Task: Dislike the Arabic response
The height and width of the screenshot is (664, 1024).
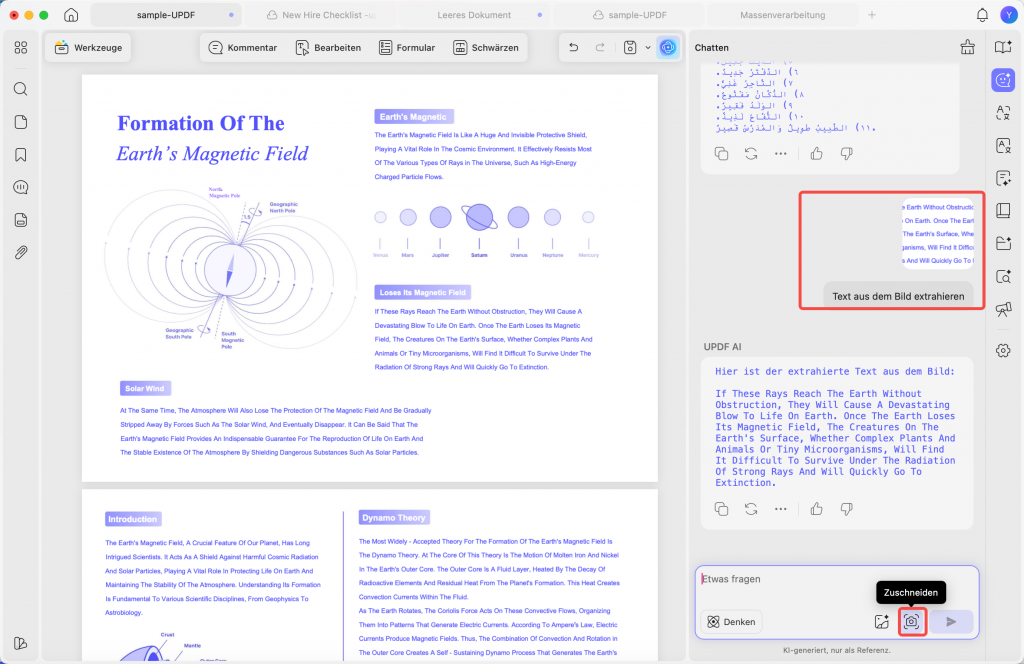Action: tap(846, 154)
